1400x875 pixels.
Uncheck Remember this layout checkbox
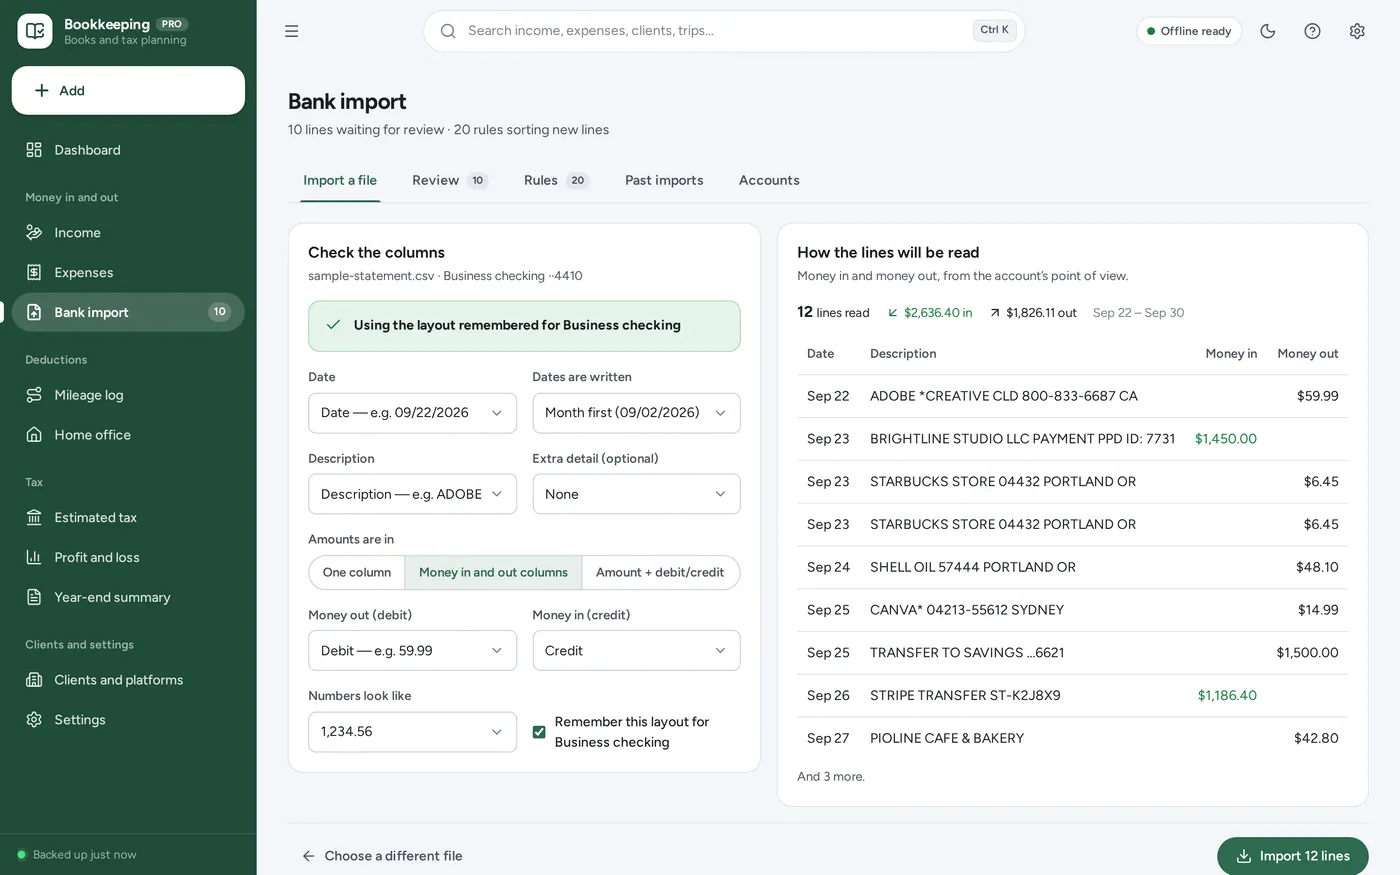(539, 732)
